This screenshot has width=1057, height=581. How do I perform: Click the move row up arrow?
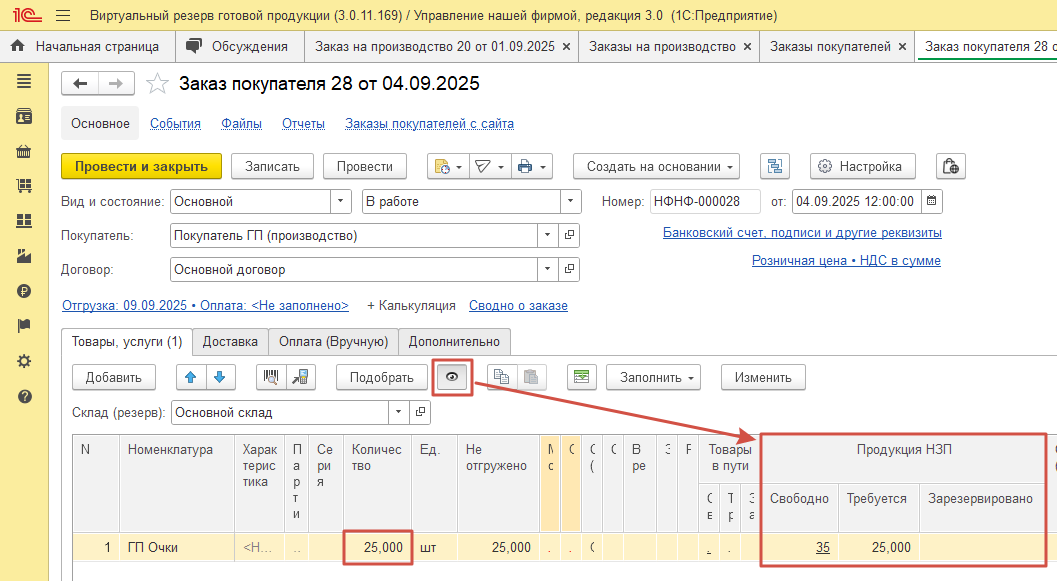(191, 377)
